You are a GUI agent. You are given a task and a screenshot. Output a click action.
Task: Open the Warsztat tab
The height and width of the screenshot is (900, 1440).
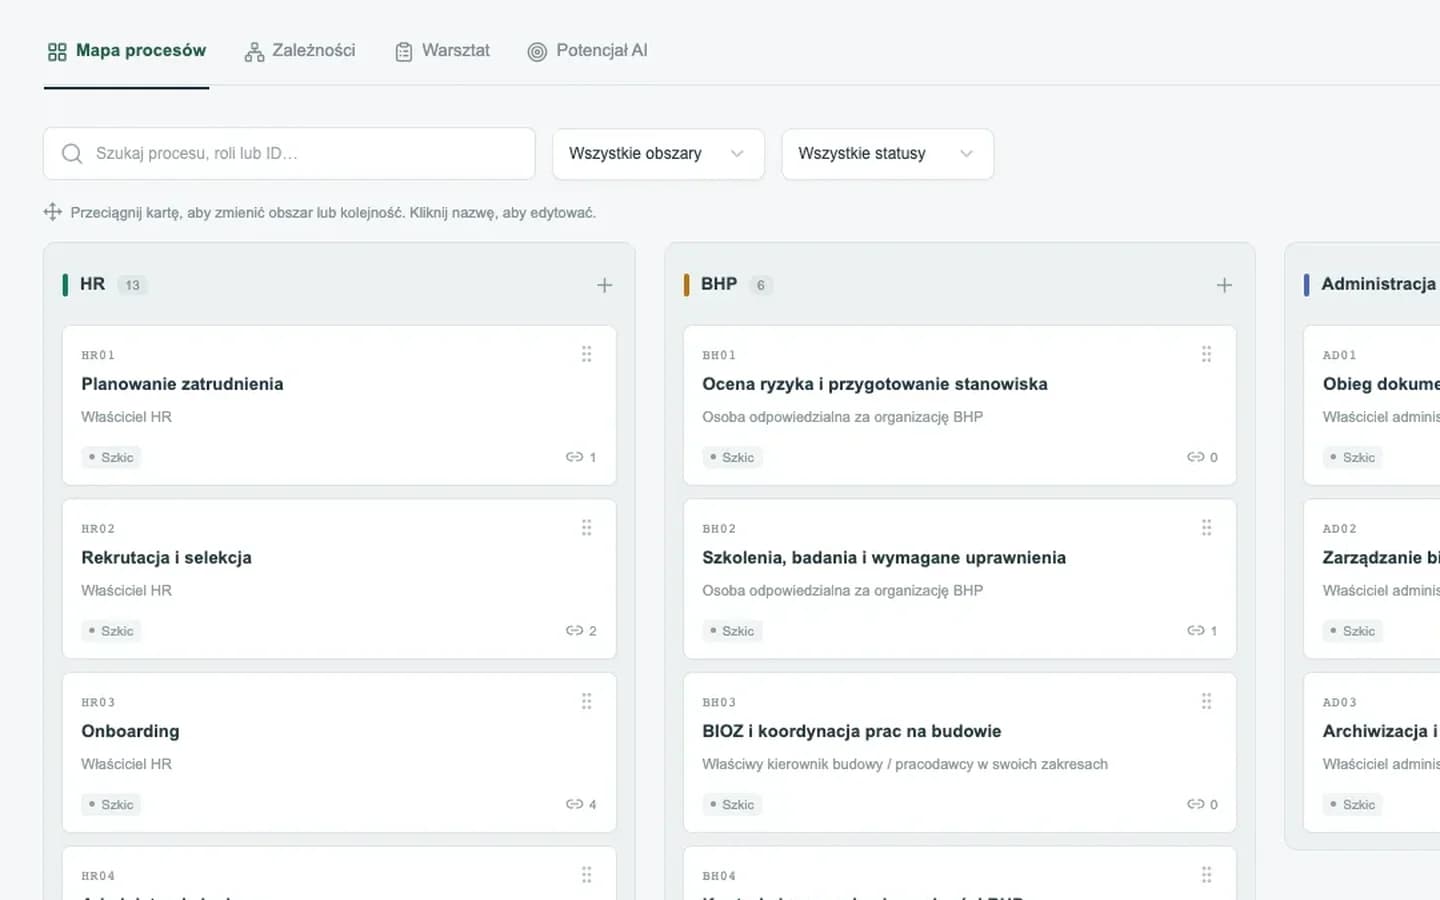[443, 51]
